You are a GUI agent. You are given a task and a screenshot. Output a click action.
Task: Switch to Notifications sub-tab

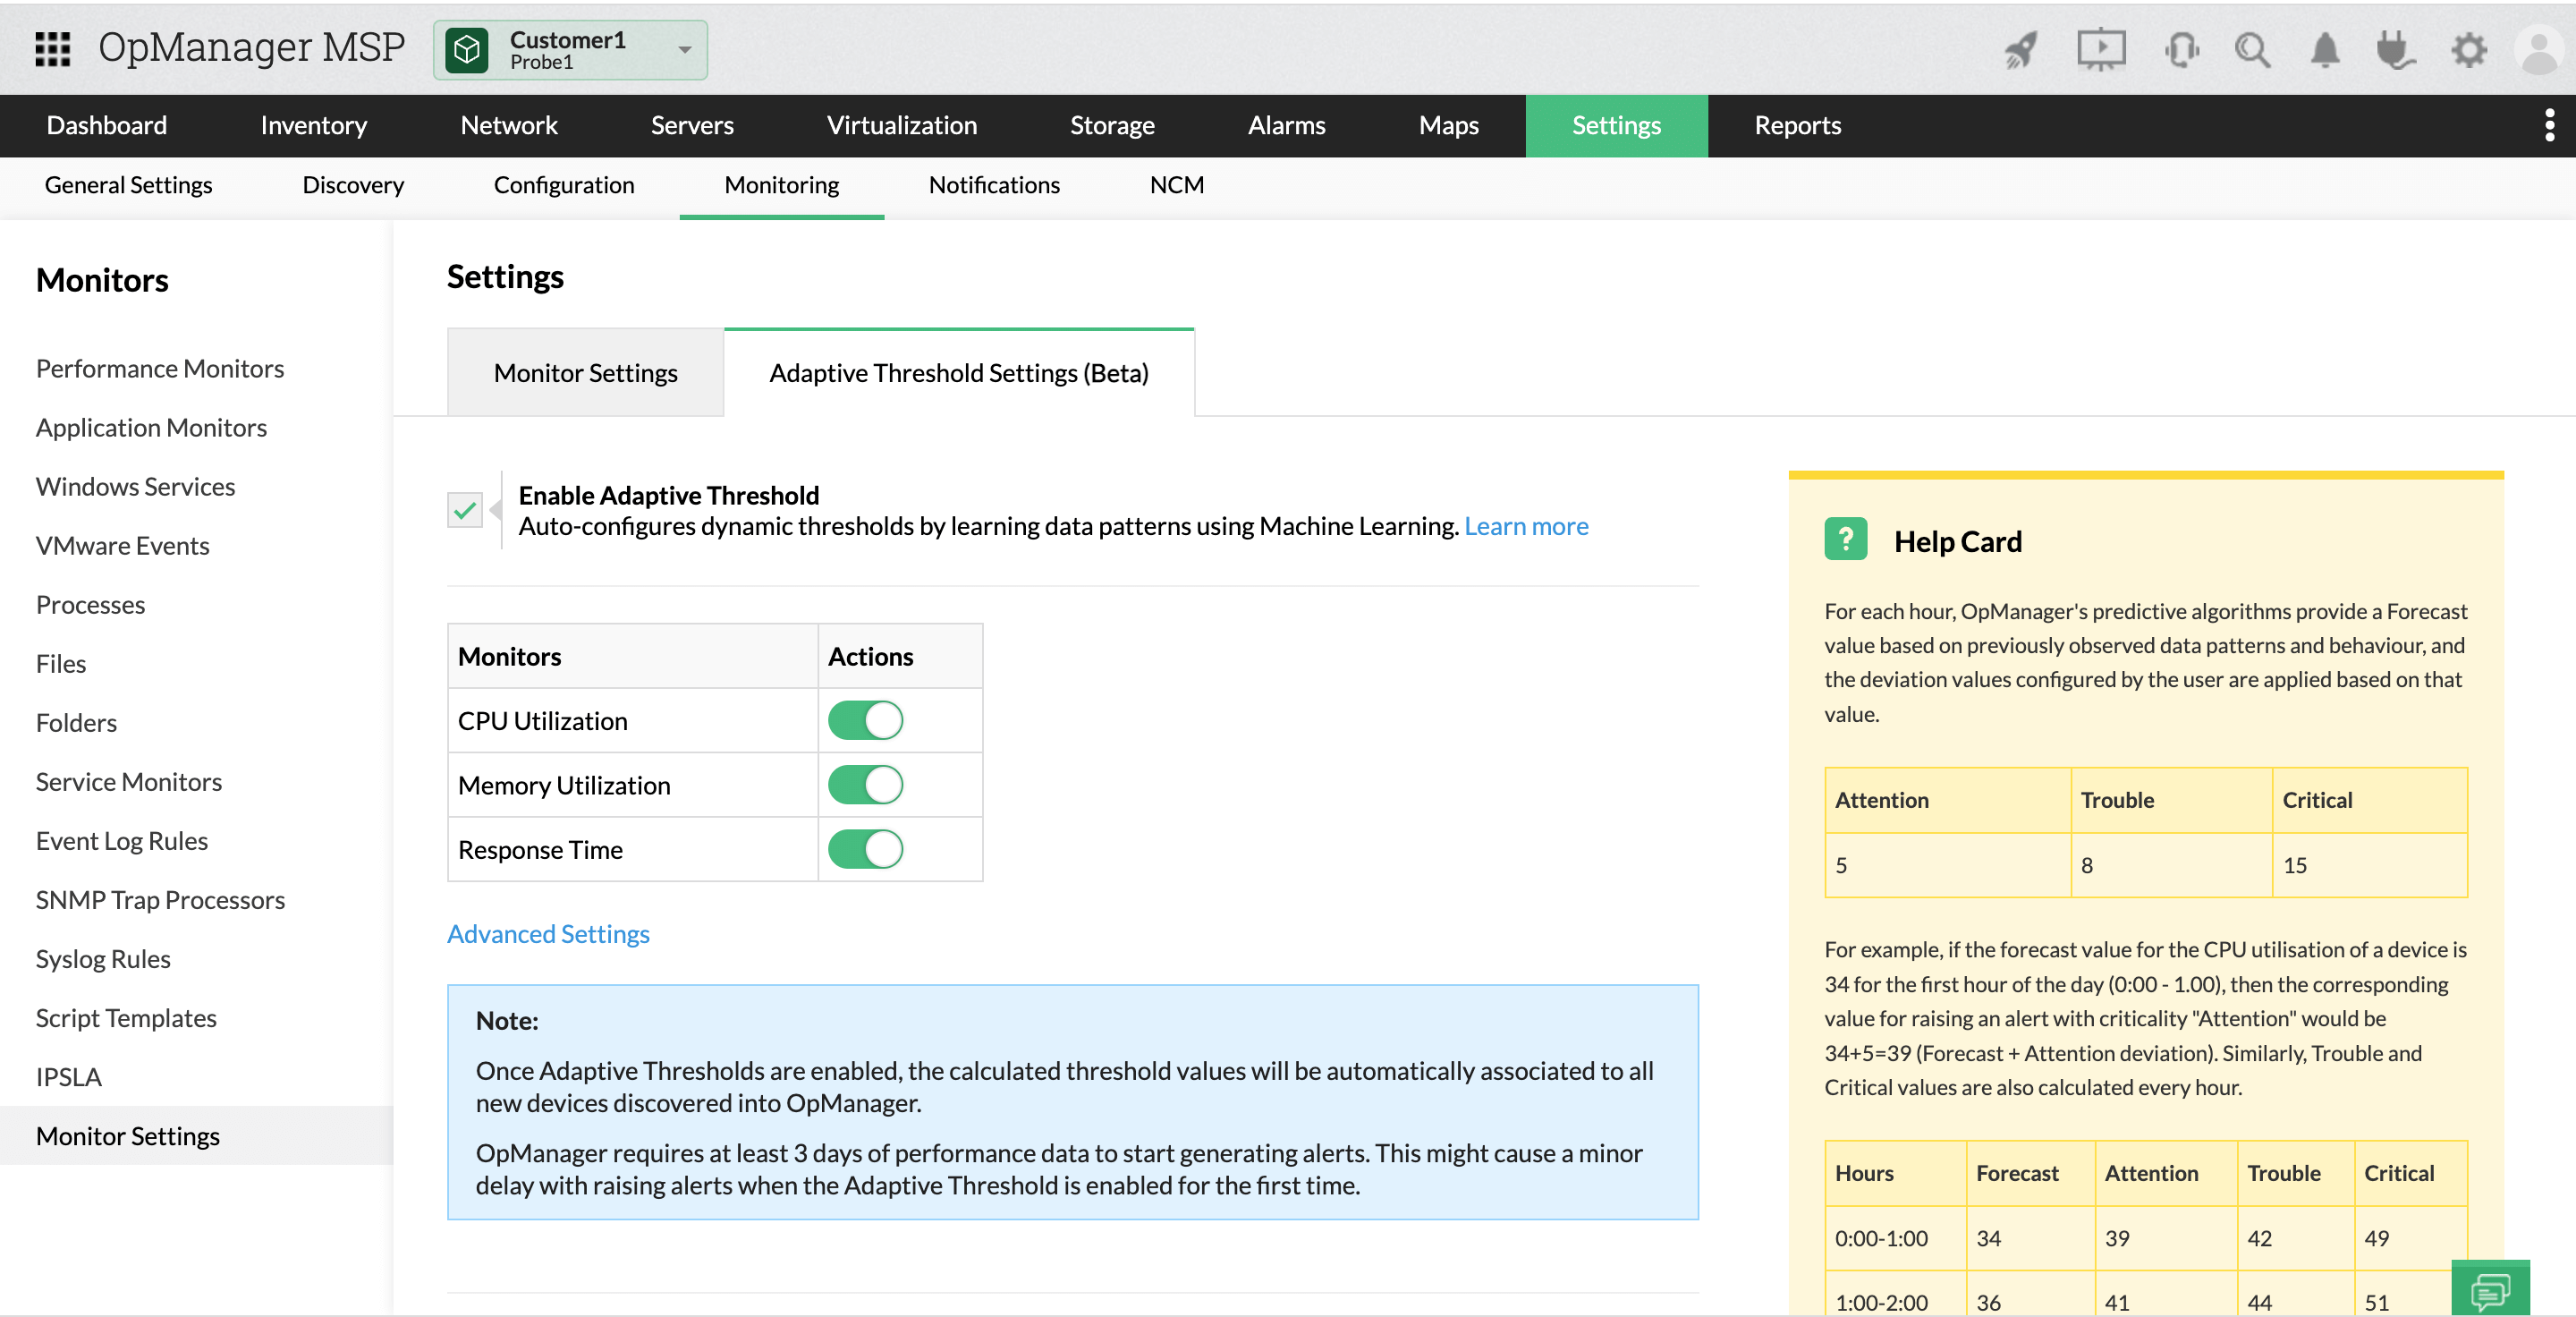point(994,185)
